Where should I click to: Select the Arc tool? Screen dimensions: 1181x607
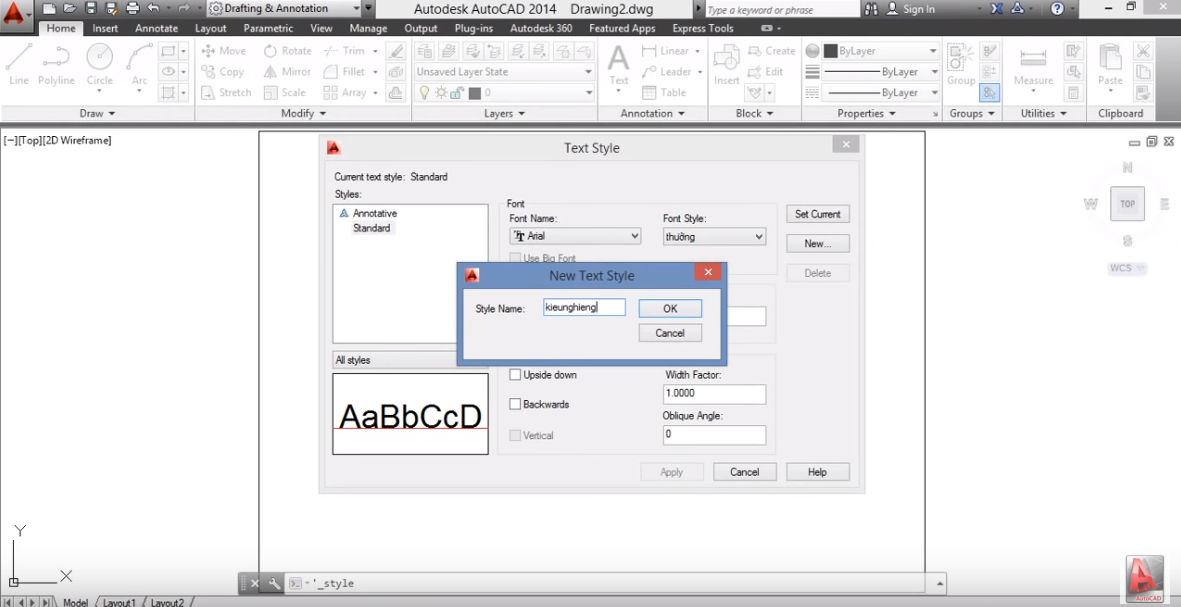click(138, 70)
